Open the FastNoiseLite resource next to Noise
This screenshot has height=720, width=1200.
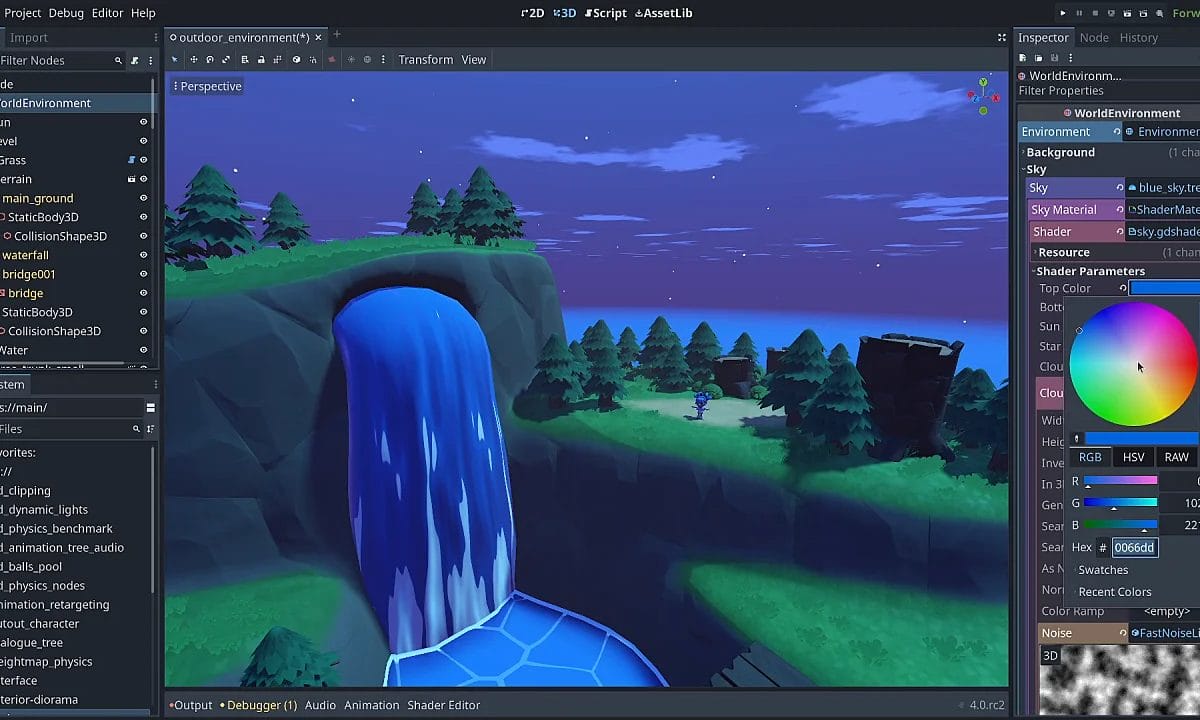(x=1160, y=633)
